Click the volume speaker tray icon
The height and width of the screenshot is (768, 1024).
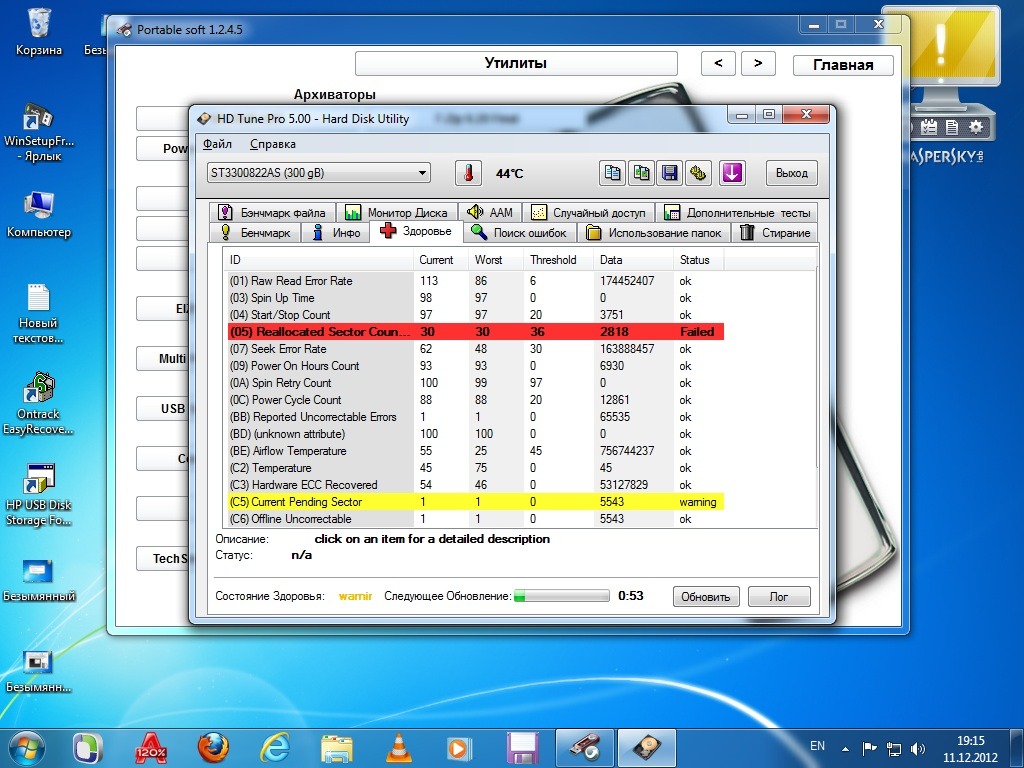(918, 748)
